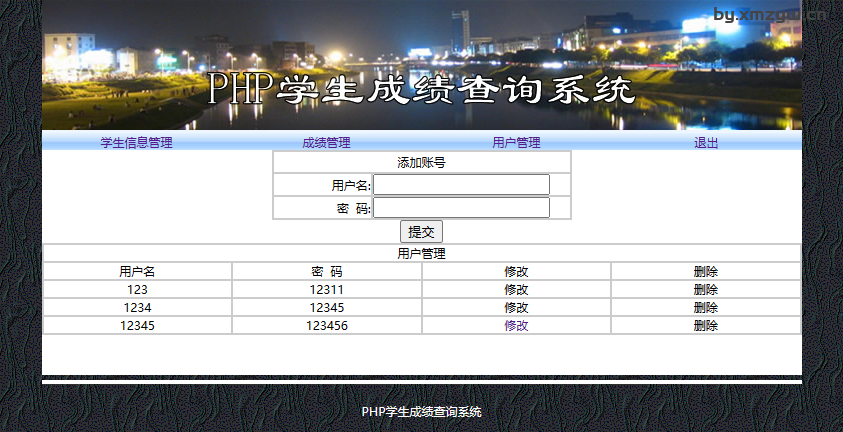This screenshot has width=843, height=432.
Task: Click 删除 for user 12345
Action: (x=706, y=326)
